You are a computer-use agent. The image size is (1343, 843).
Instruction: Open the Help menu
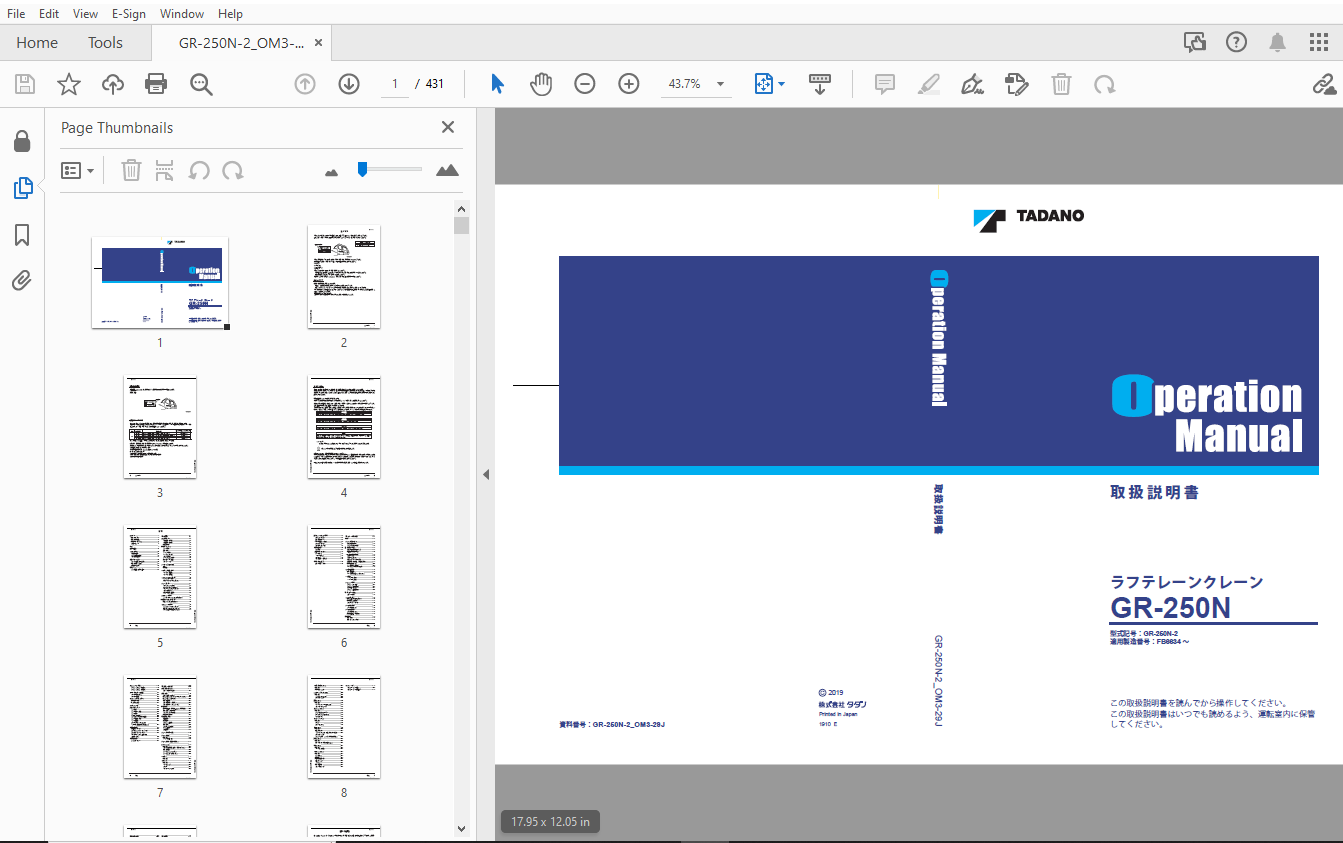pyautogui.click(x=230, y=14)
